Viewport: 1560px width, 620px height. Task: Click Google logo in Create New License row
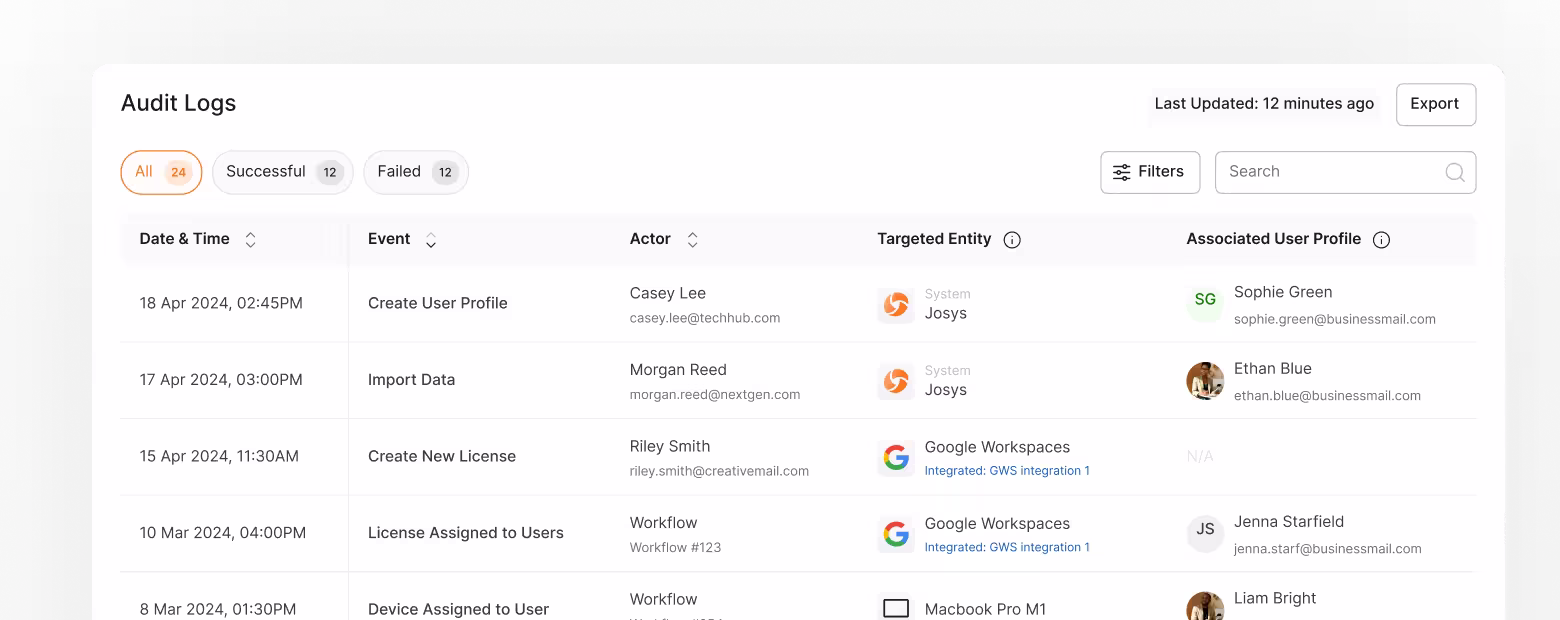pyautogui.click(x=896, y=457)
